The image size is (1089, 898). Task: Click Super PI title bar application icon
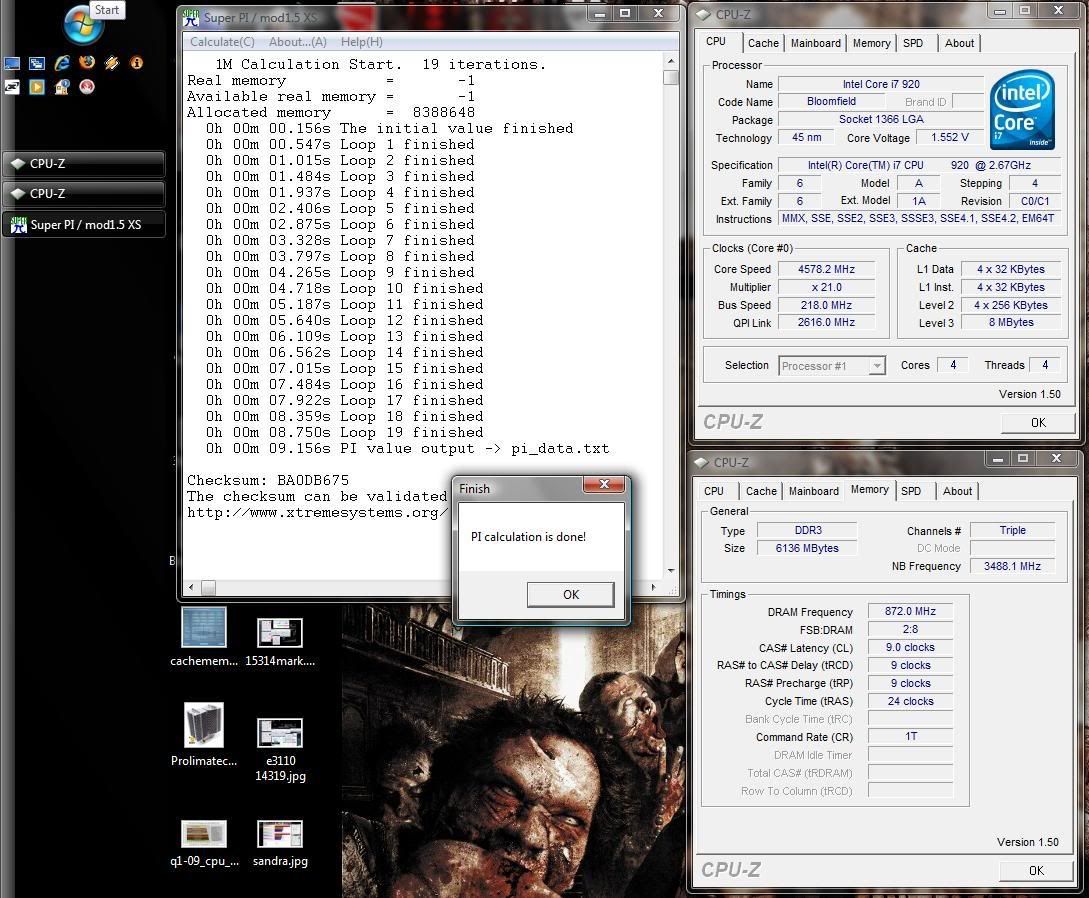190,18
